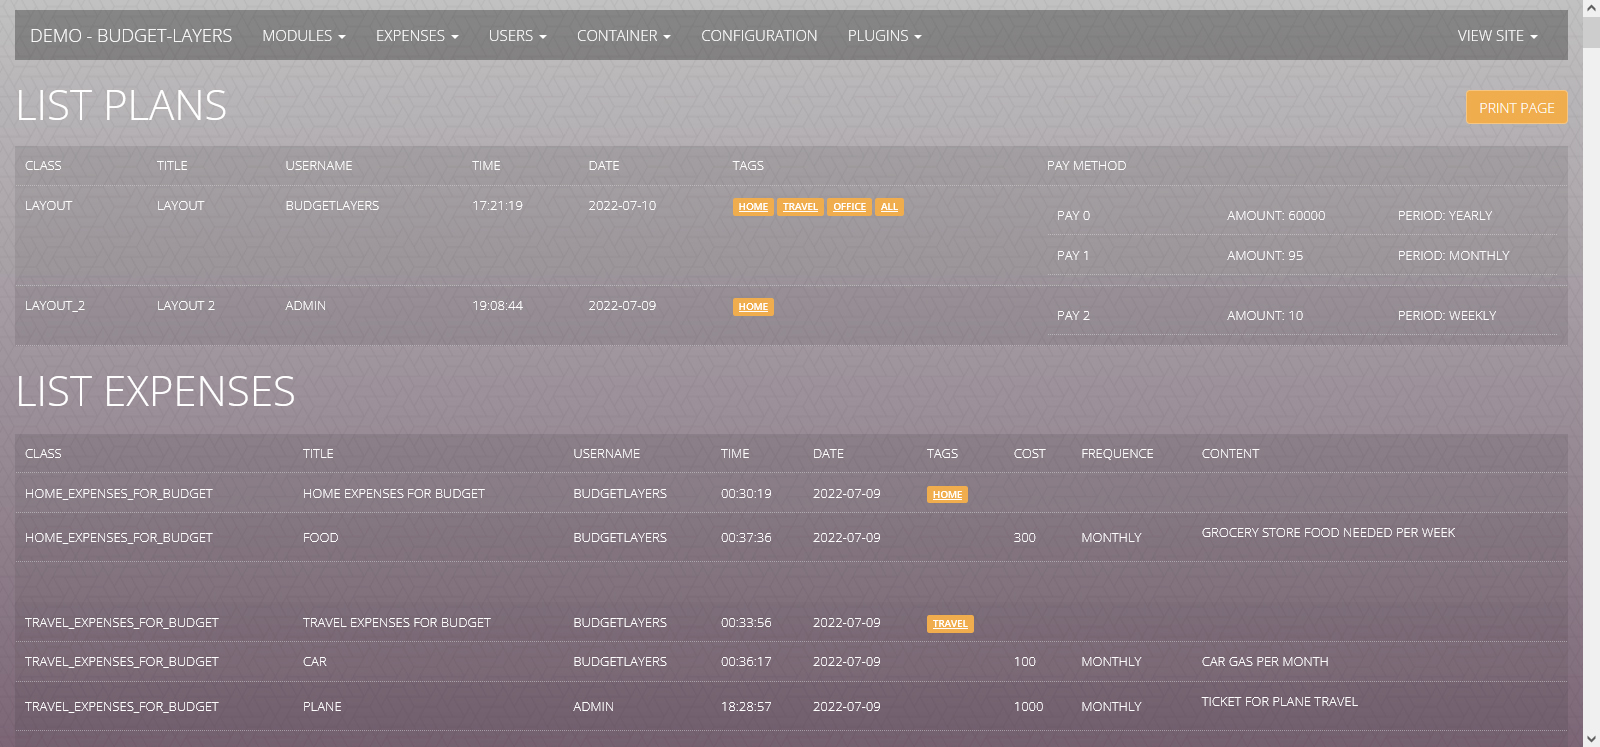This screenshot has width=1600, height=747.
Task: Select the Travel tag in Layout plan row
Action: 800,207
